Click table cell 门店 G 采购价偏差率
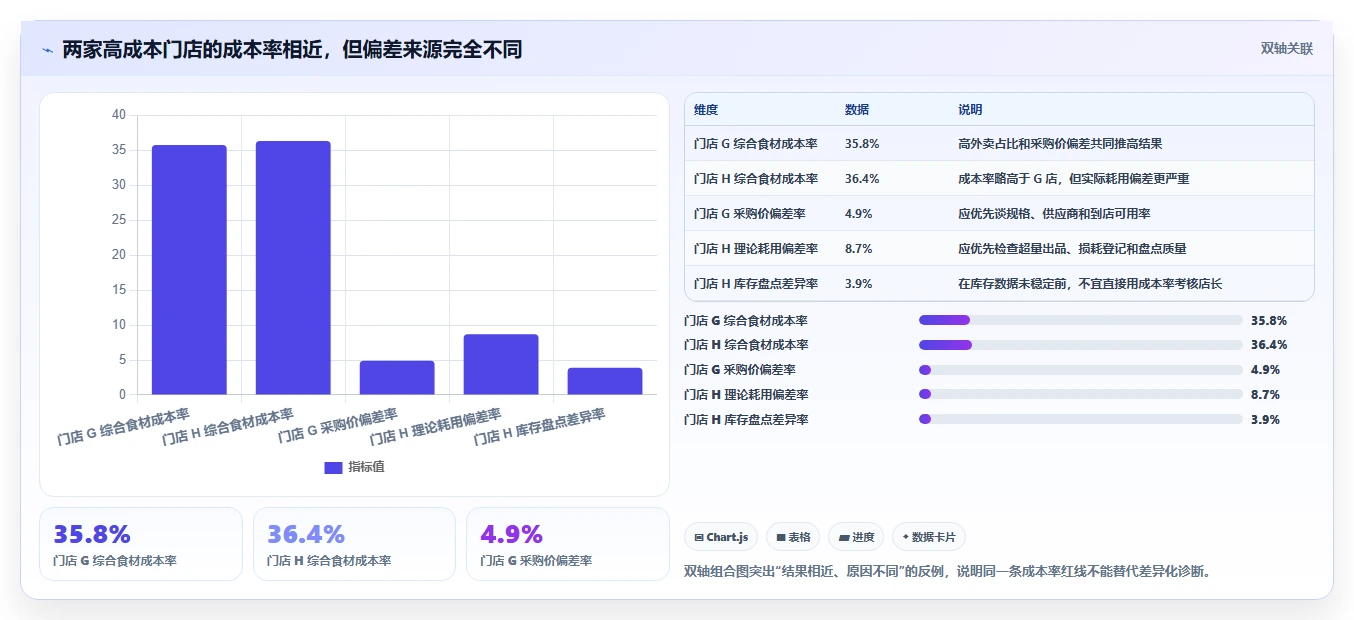 point(750,214)
